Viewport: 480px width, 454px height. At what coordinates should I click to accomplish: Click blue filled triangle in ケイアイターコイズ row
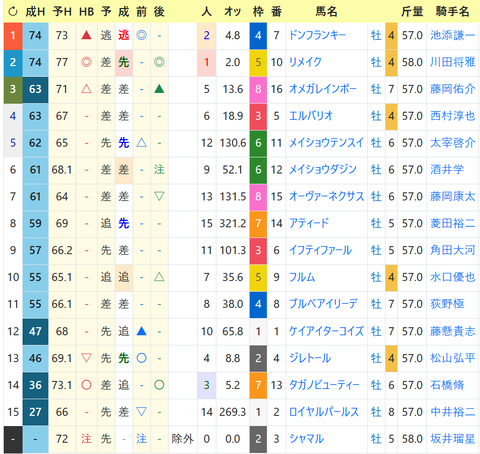(141, 331)
